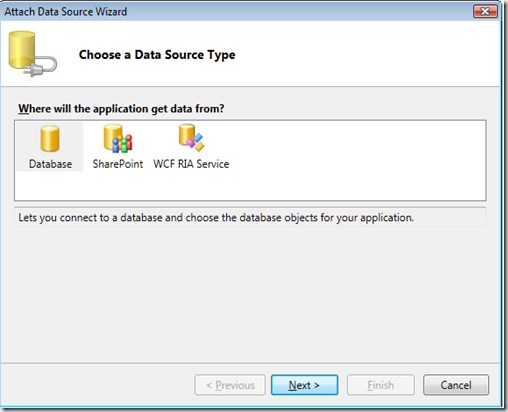This screenshot has width=508, height=412.
Task: Select the "SharePoint" text label
Action: [x=118, y=164]
